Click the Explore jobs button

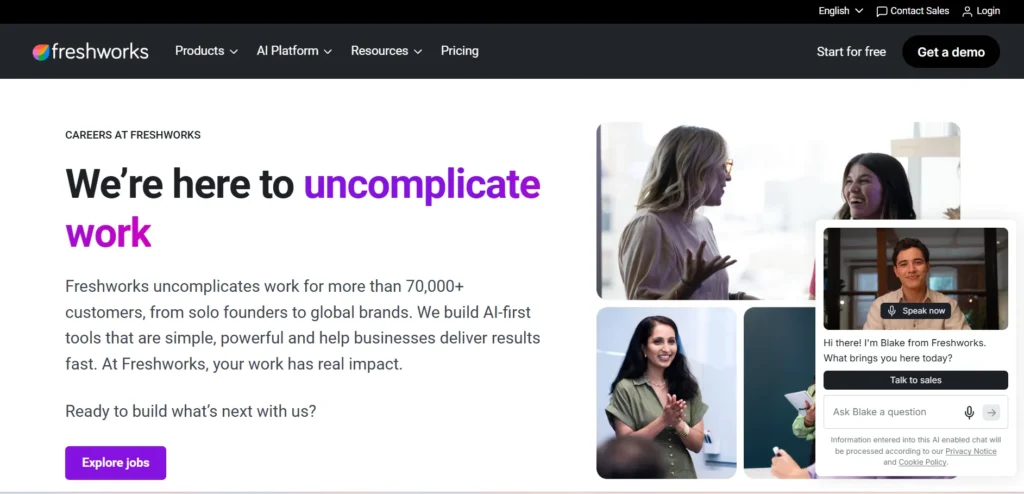click(116, 463)
